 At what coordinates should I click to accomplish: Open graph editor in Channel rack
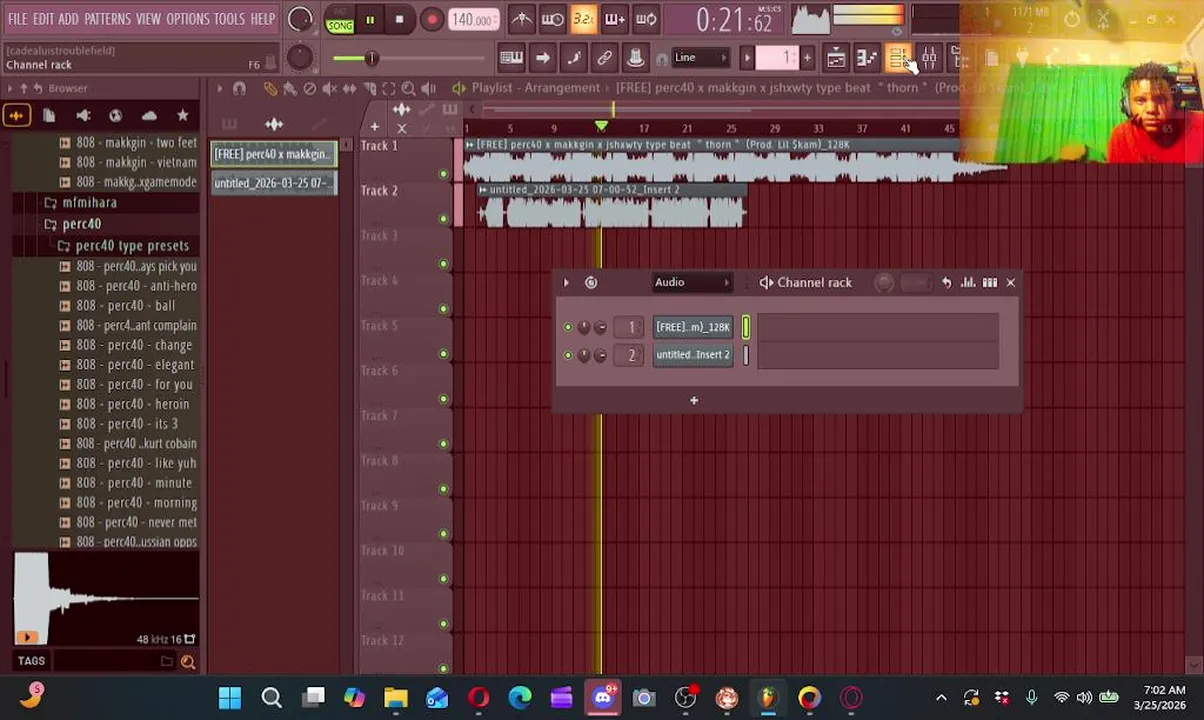click(x=968, y=283)
